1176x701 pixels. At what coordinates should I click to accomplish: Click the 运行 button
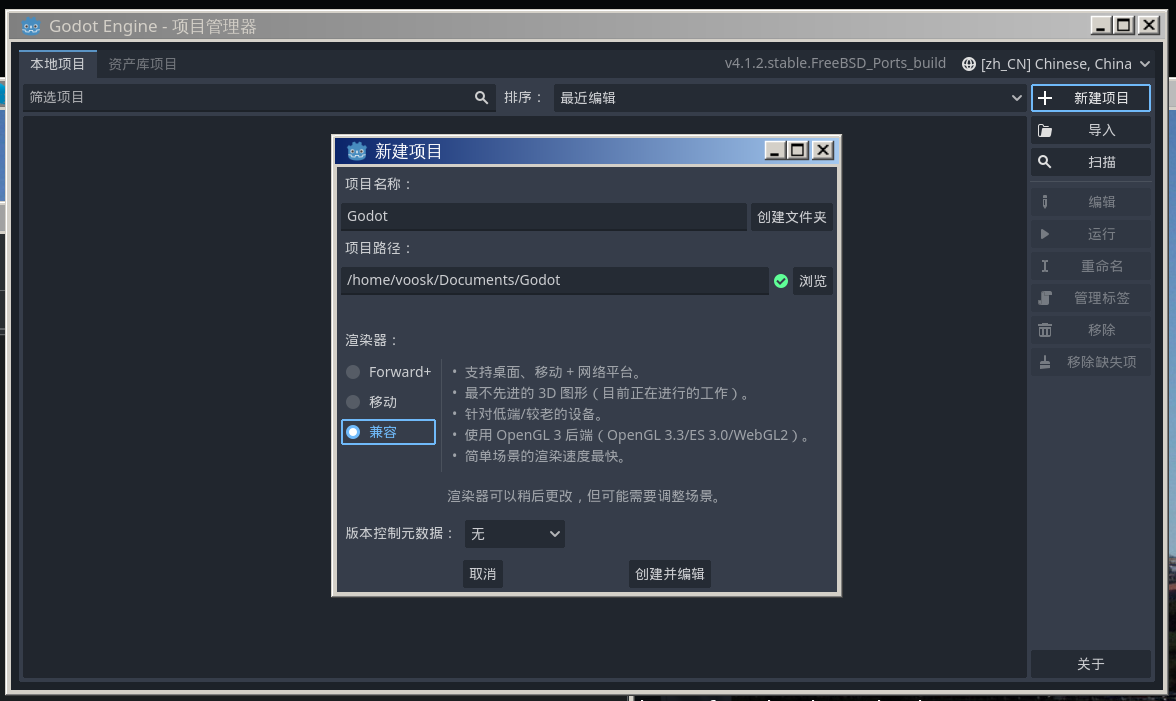click(x=1090, y=234)
